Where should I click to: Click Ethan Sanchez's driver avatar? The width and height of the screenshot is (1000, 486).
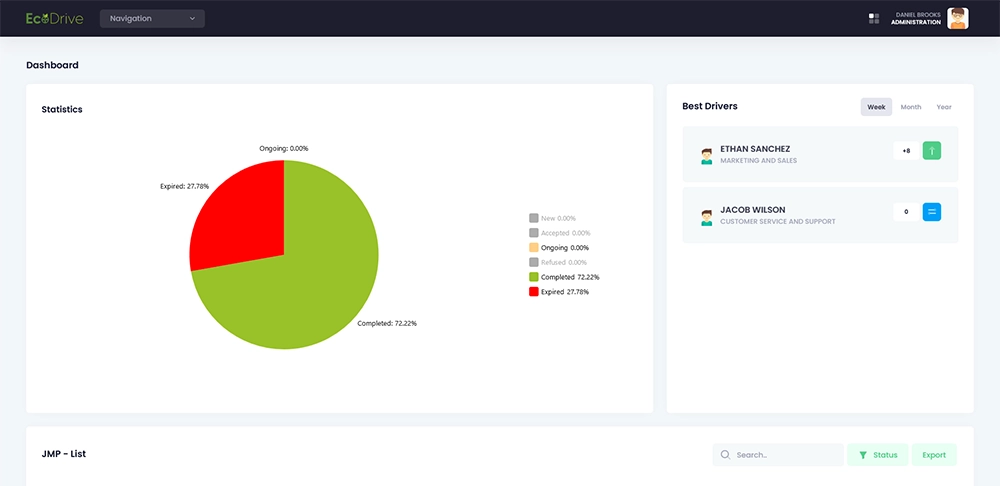(707, 155)
